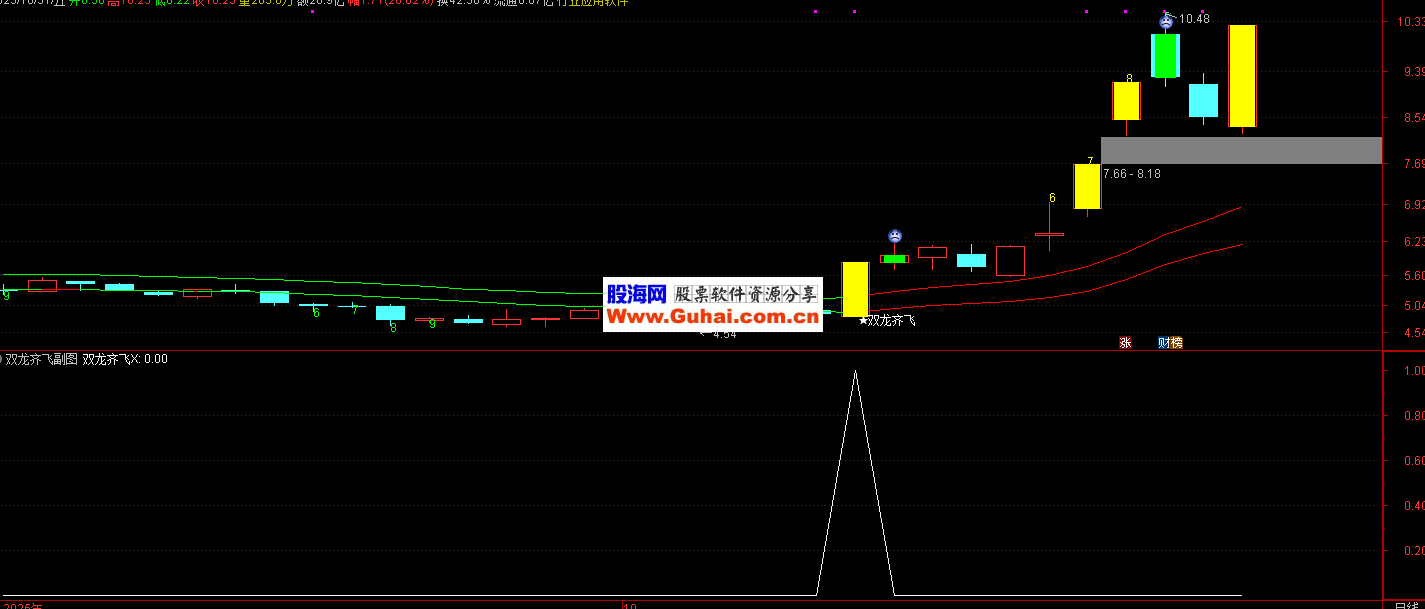Click the green candle at the 10.48 high
Image resolution: width=1425 pixels, height=609 pixels.
[1165, 55]
